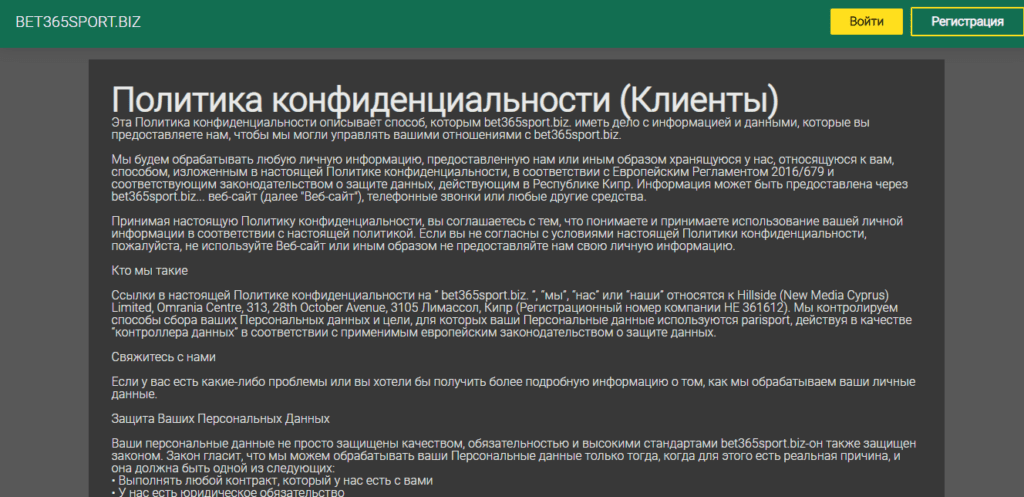Go to BET365SPORT.BIZ site logo
The height and width of the screenshot is (497, 1024).
pos(78,22)
